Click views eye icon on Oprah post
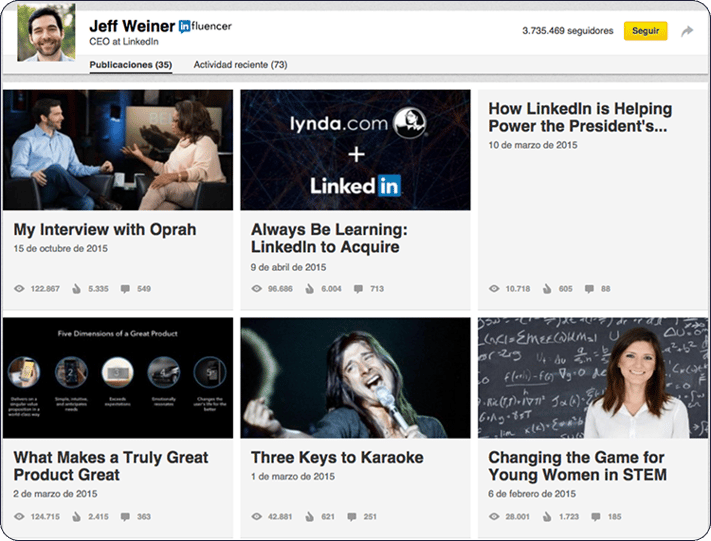The height and width of the screenshot is (541, 711). click(x=19, y=289)
